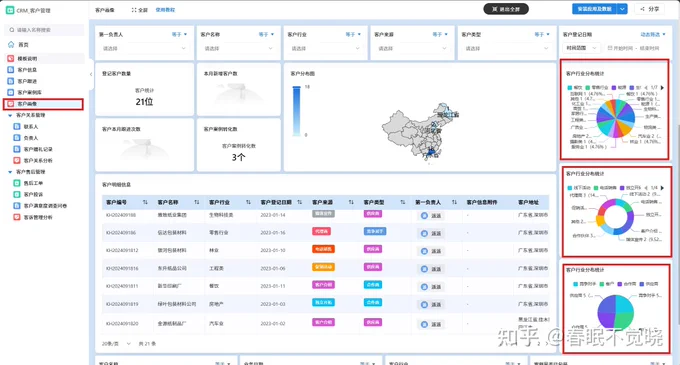The height and width of the screenshot is (365, 680).
Task: Toggle 电话销售 legend item in donut chart
Action: pyautogui.click(x=605, y=188)
